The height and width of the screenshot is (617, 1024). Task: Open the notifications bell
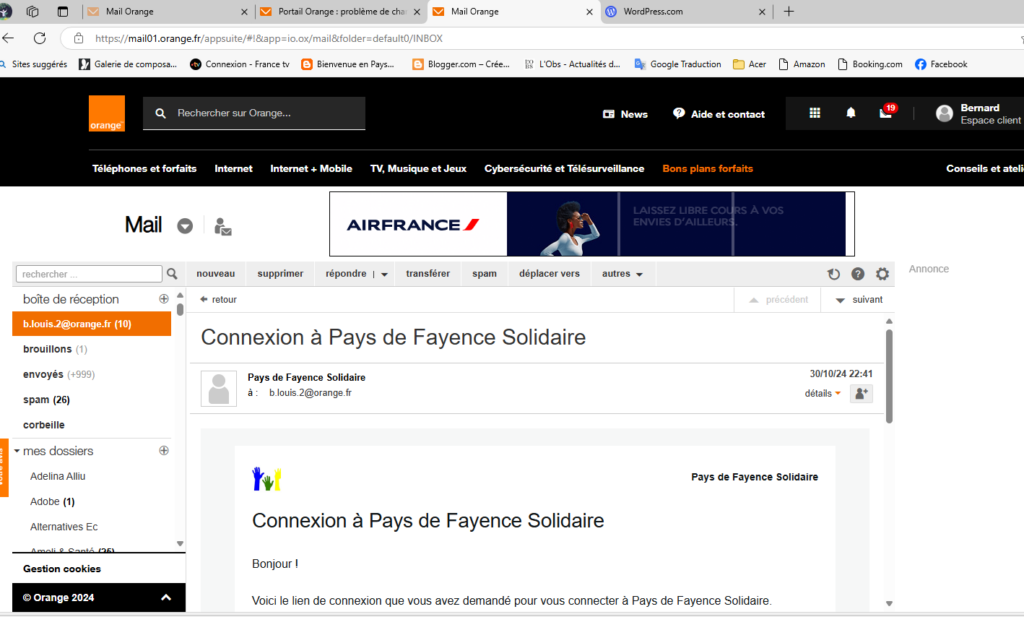(851, 114)
